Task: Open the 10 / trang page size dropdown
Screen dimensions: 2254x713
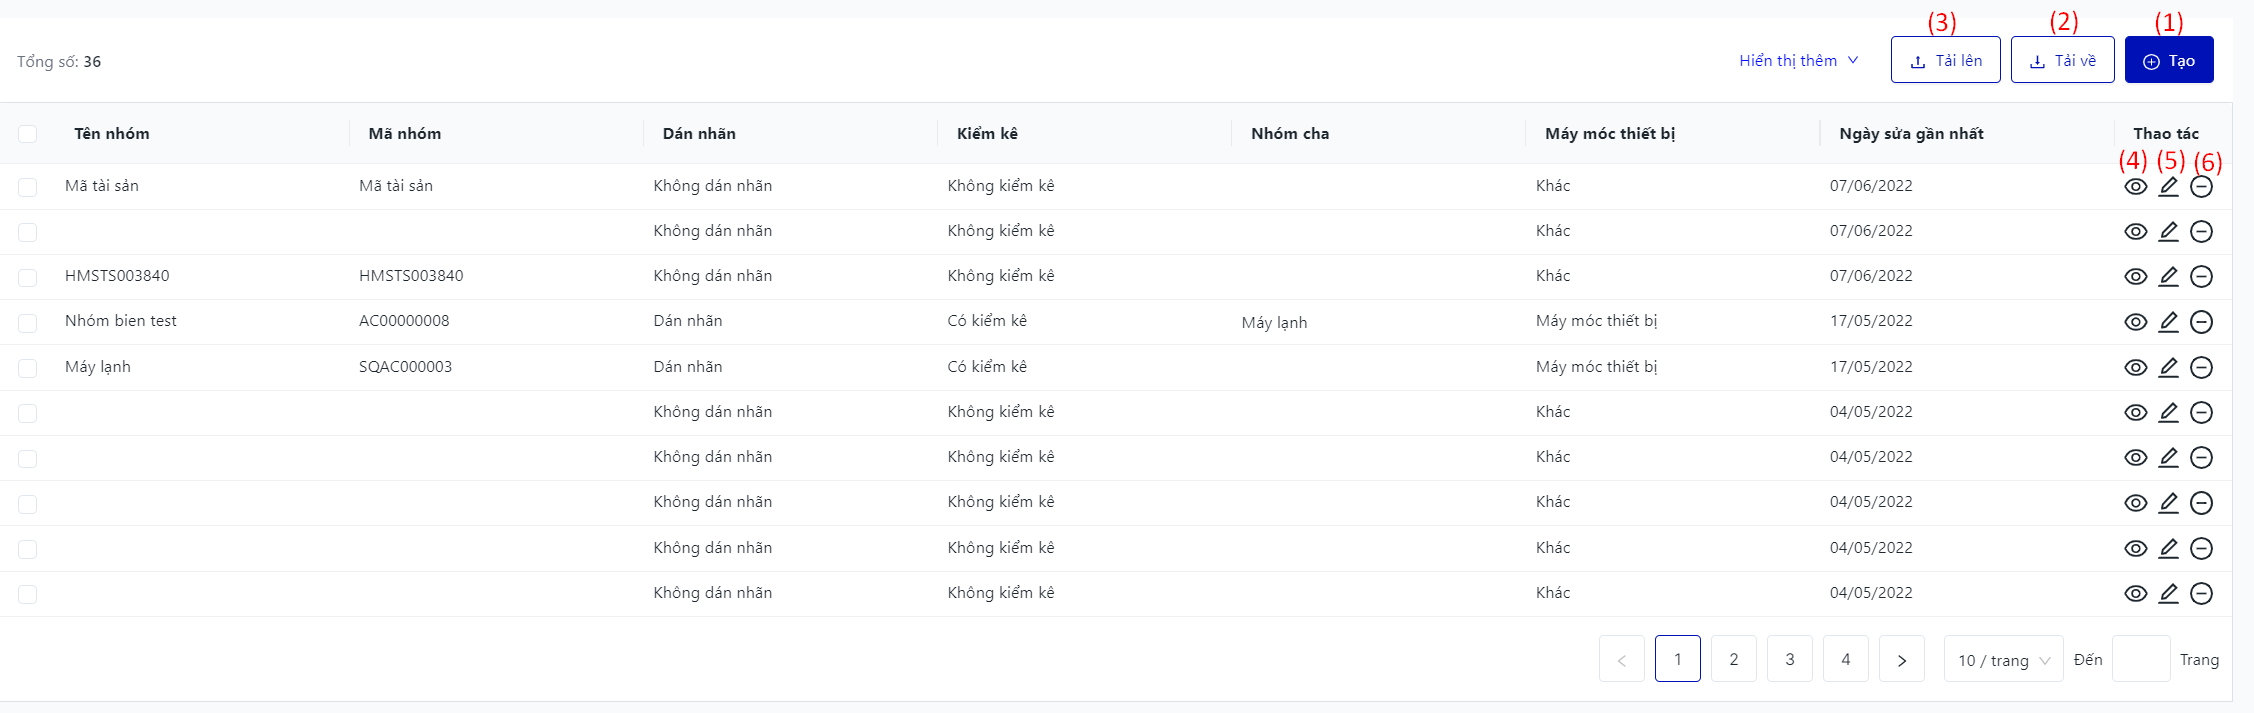Action: [x=2003, y=660]
